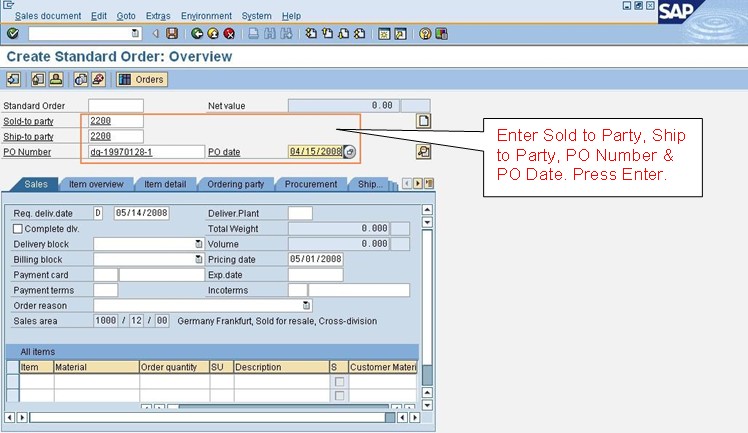748x433 pixels.
Task: Click the Orders button
Action: point(143,80)
